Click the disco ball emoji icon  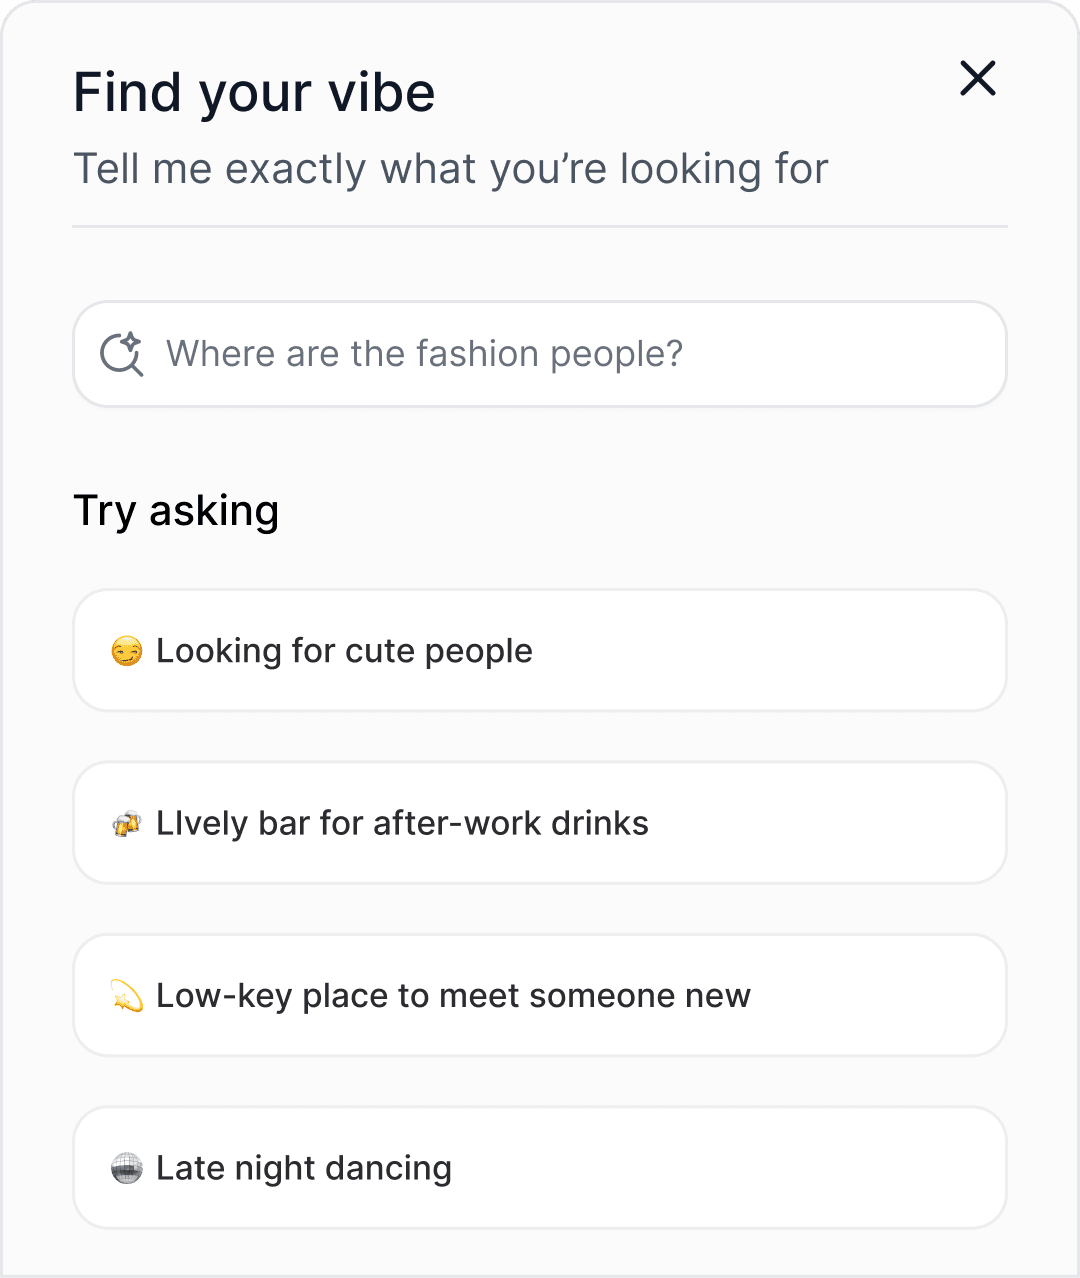(x=127, y=1168)
